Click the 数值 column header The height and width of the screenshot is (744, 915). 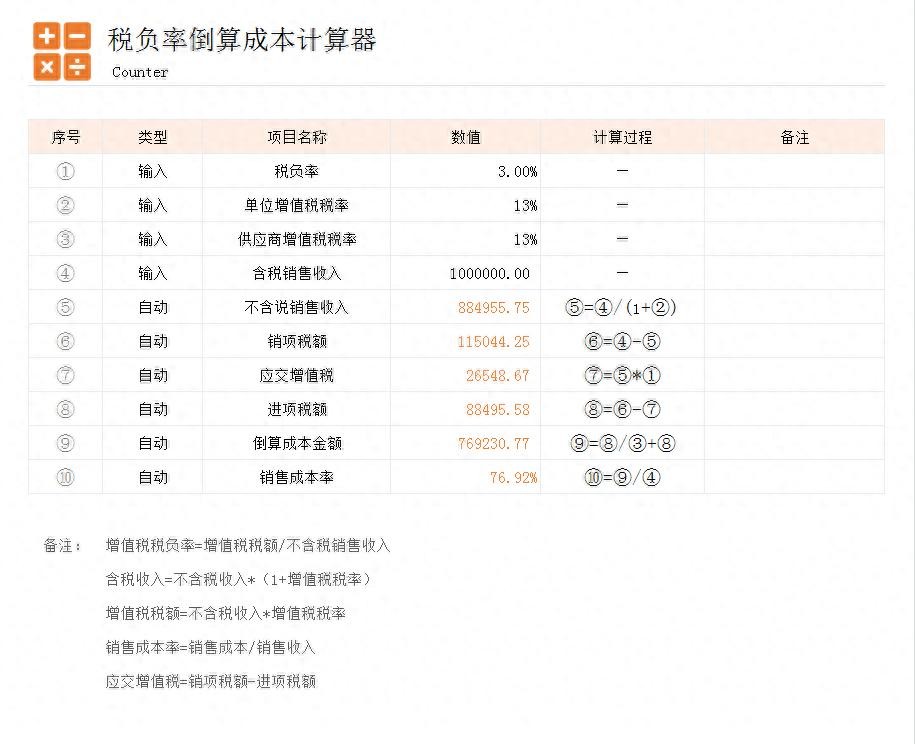tap(466, 137)
